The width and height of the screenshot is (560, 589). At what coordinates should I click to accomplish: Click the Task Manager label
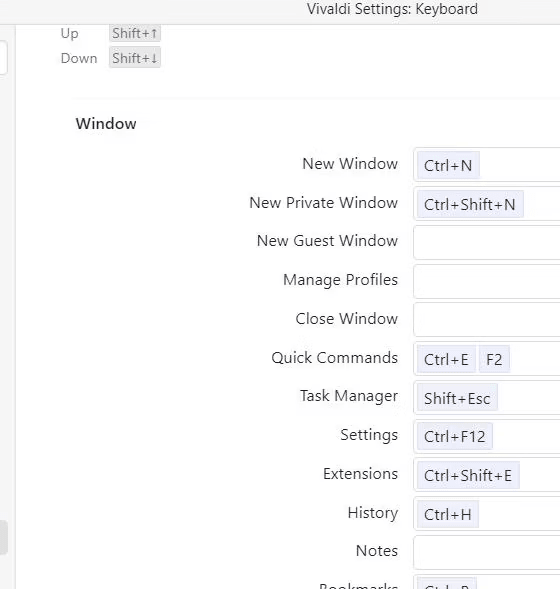click(349, 396)
